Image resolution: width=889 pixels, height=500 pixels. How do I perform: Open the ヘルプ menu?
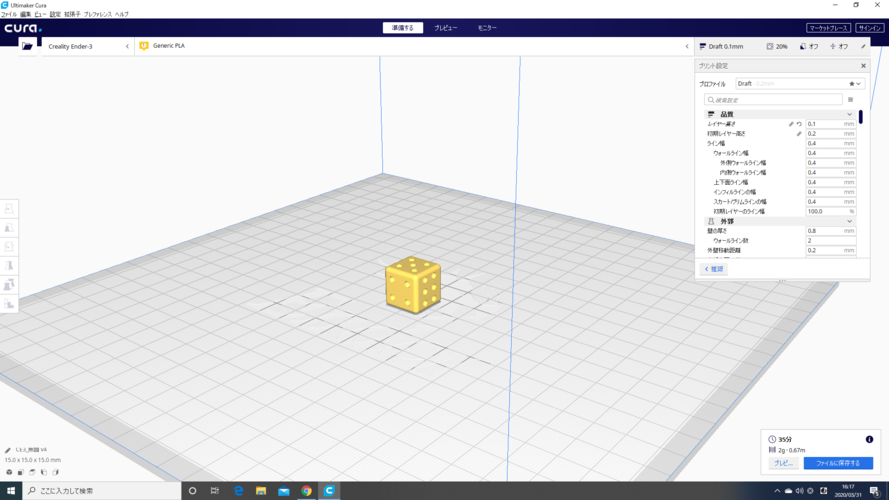[x=122, y=14]
